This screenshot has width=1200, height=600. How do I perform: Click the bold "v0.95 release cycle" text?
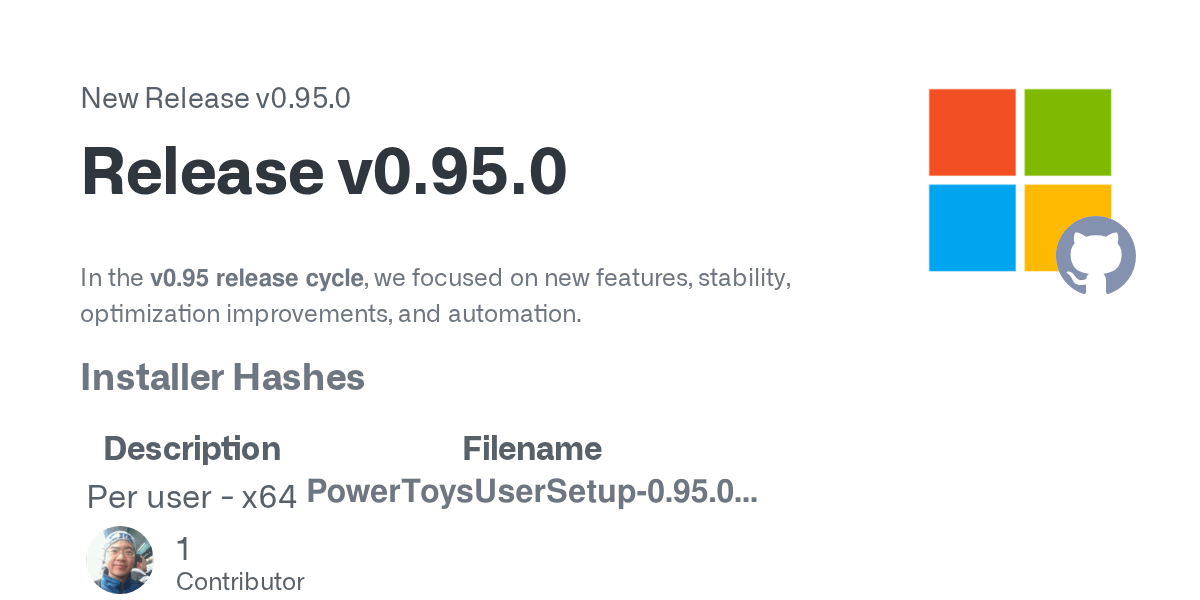tap(256, 277)
